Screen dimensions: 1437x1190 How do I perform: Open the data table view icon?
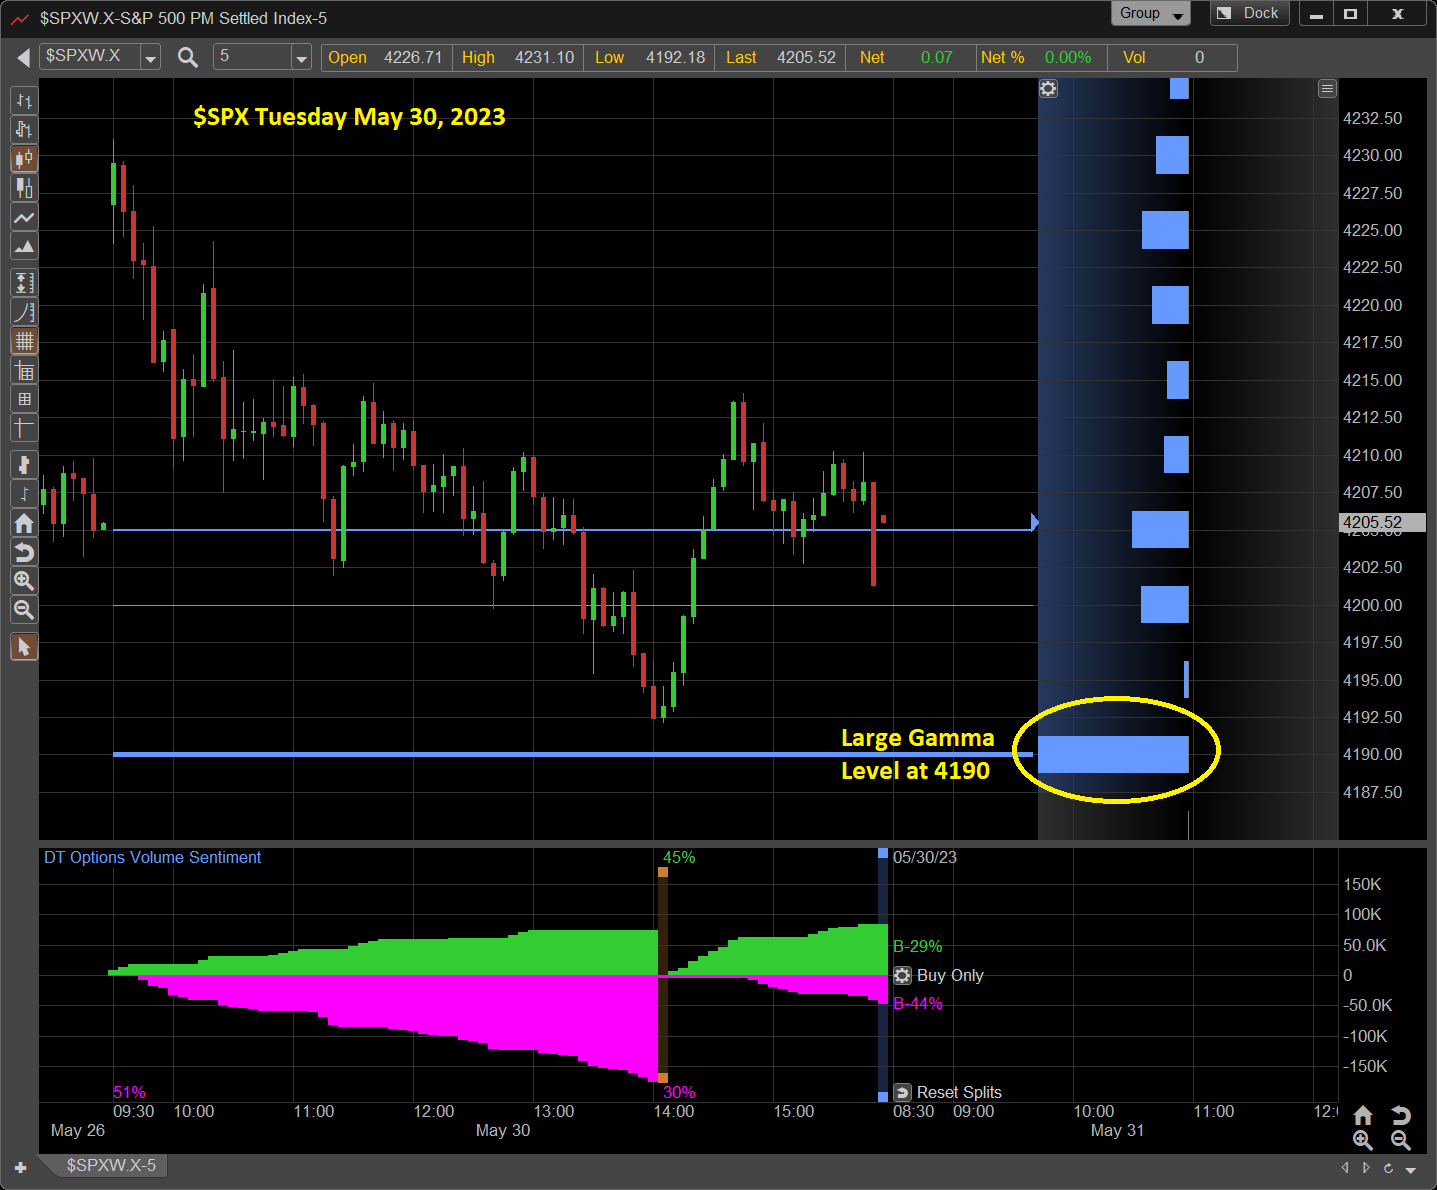pyautogui.click(x=24, y=371)
